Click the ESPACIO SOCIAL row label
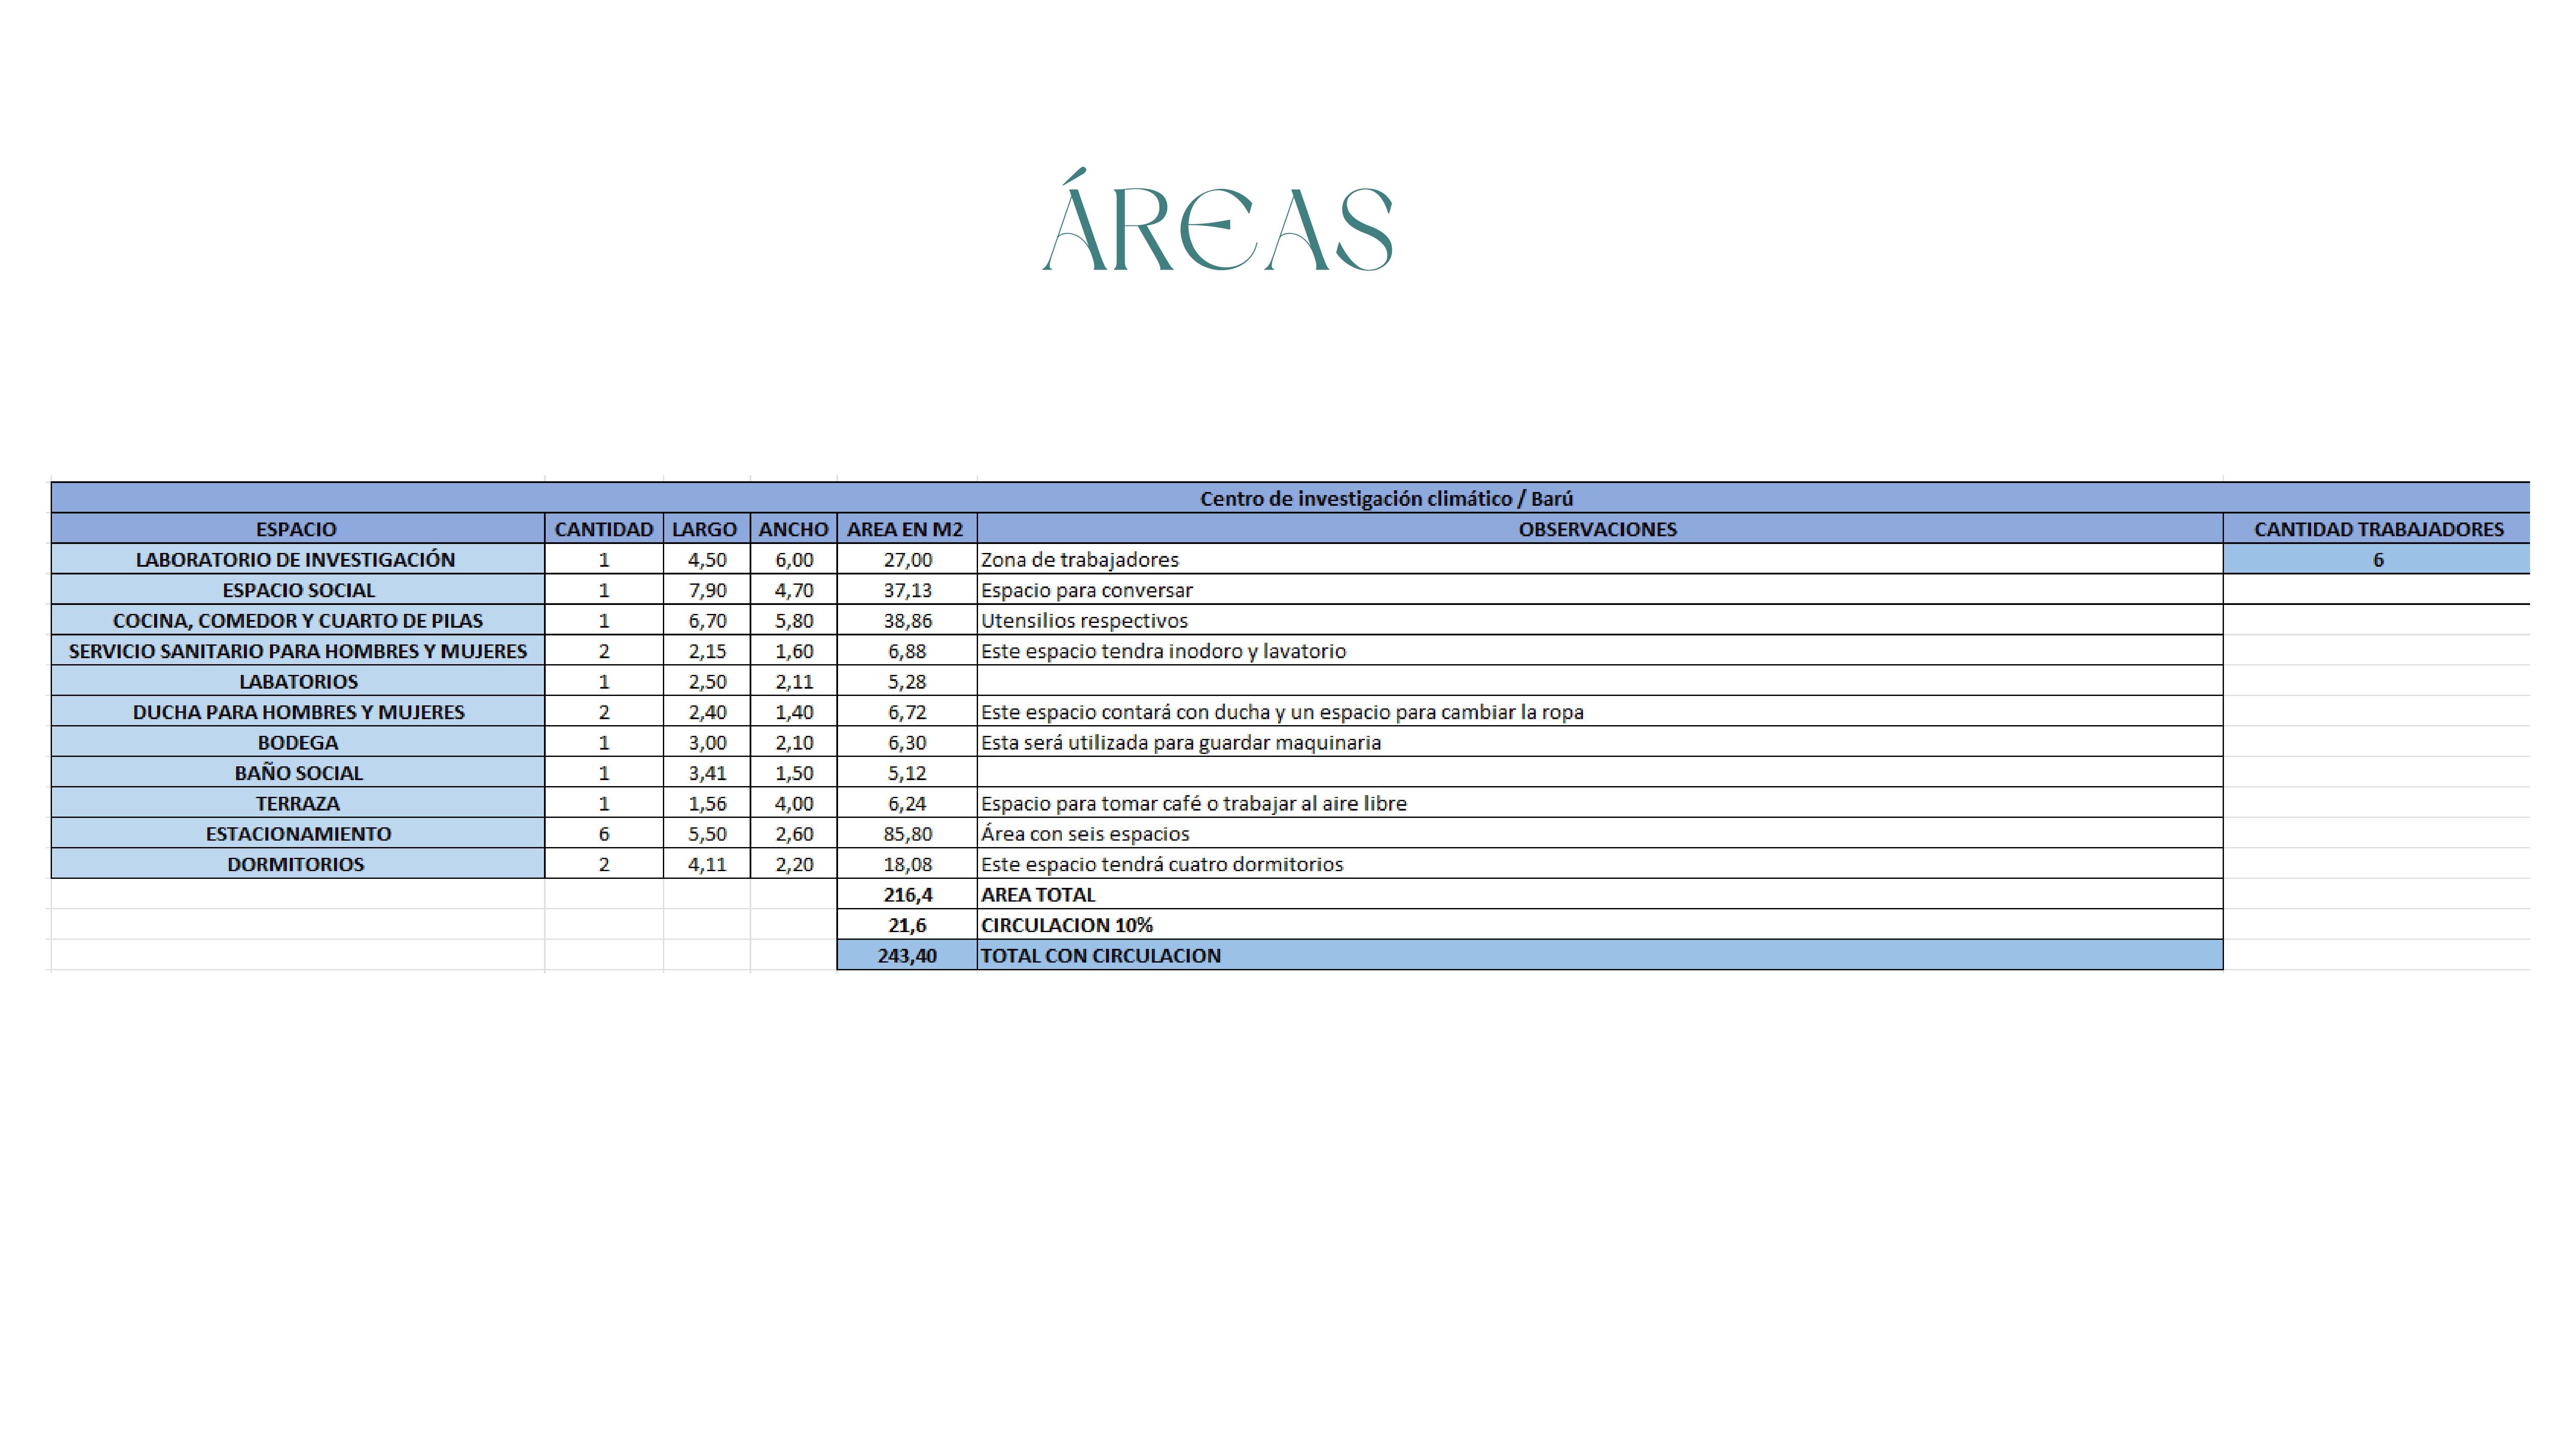The height and width of the screenshot is (1449, 2576). coord(298,590)
